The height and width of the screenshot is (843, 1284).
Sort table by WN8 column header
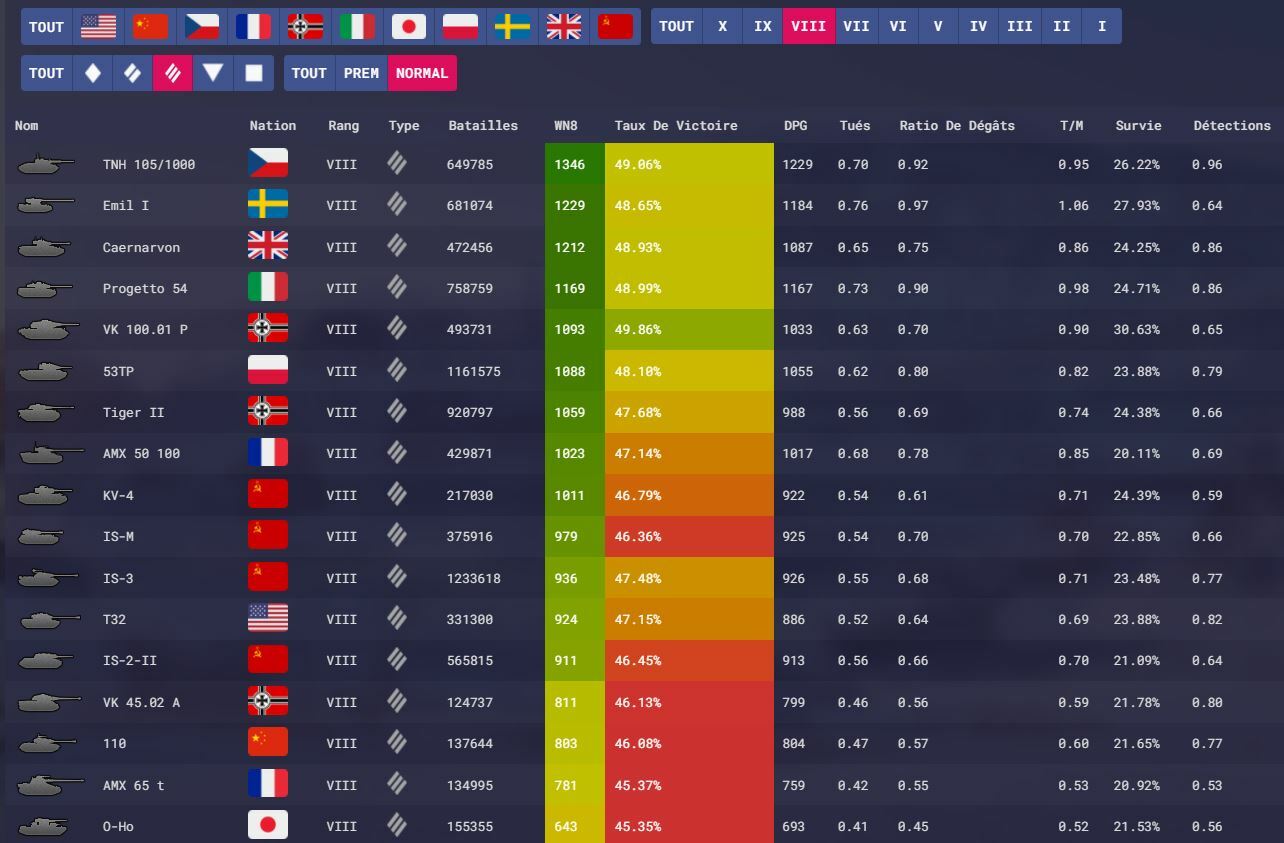565,126
